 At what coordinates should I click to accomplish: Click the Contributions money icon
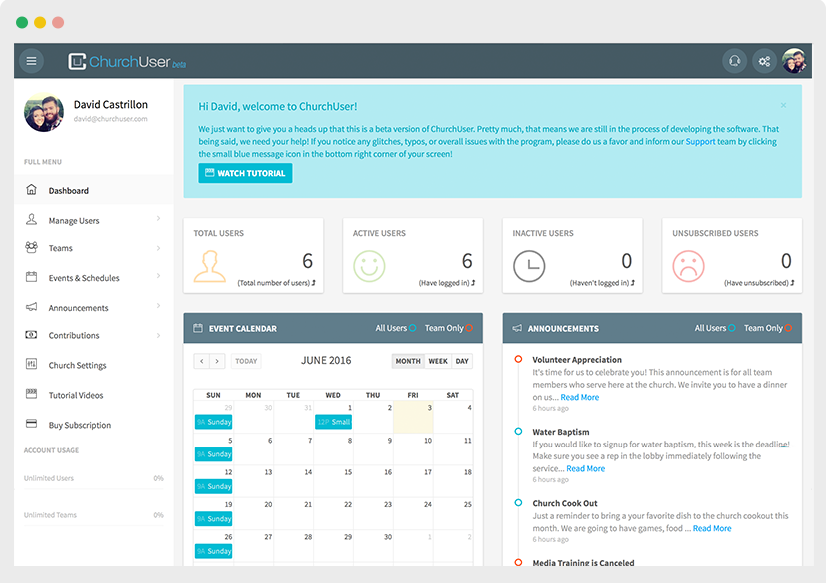[32, 334]
